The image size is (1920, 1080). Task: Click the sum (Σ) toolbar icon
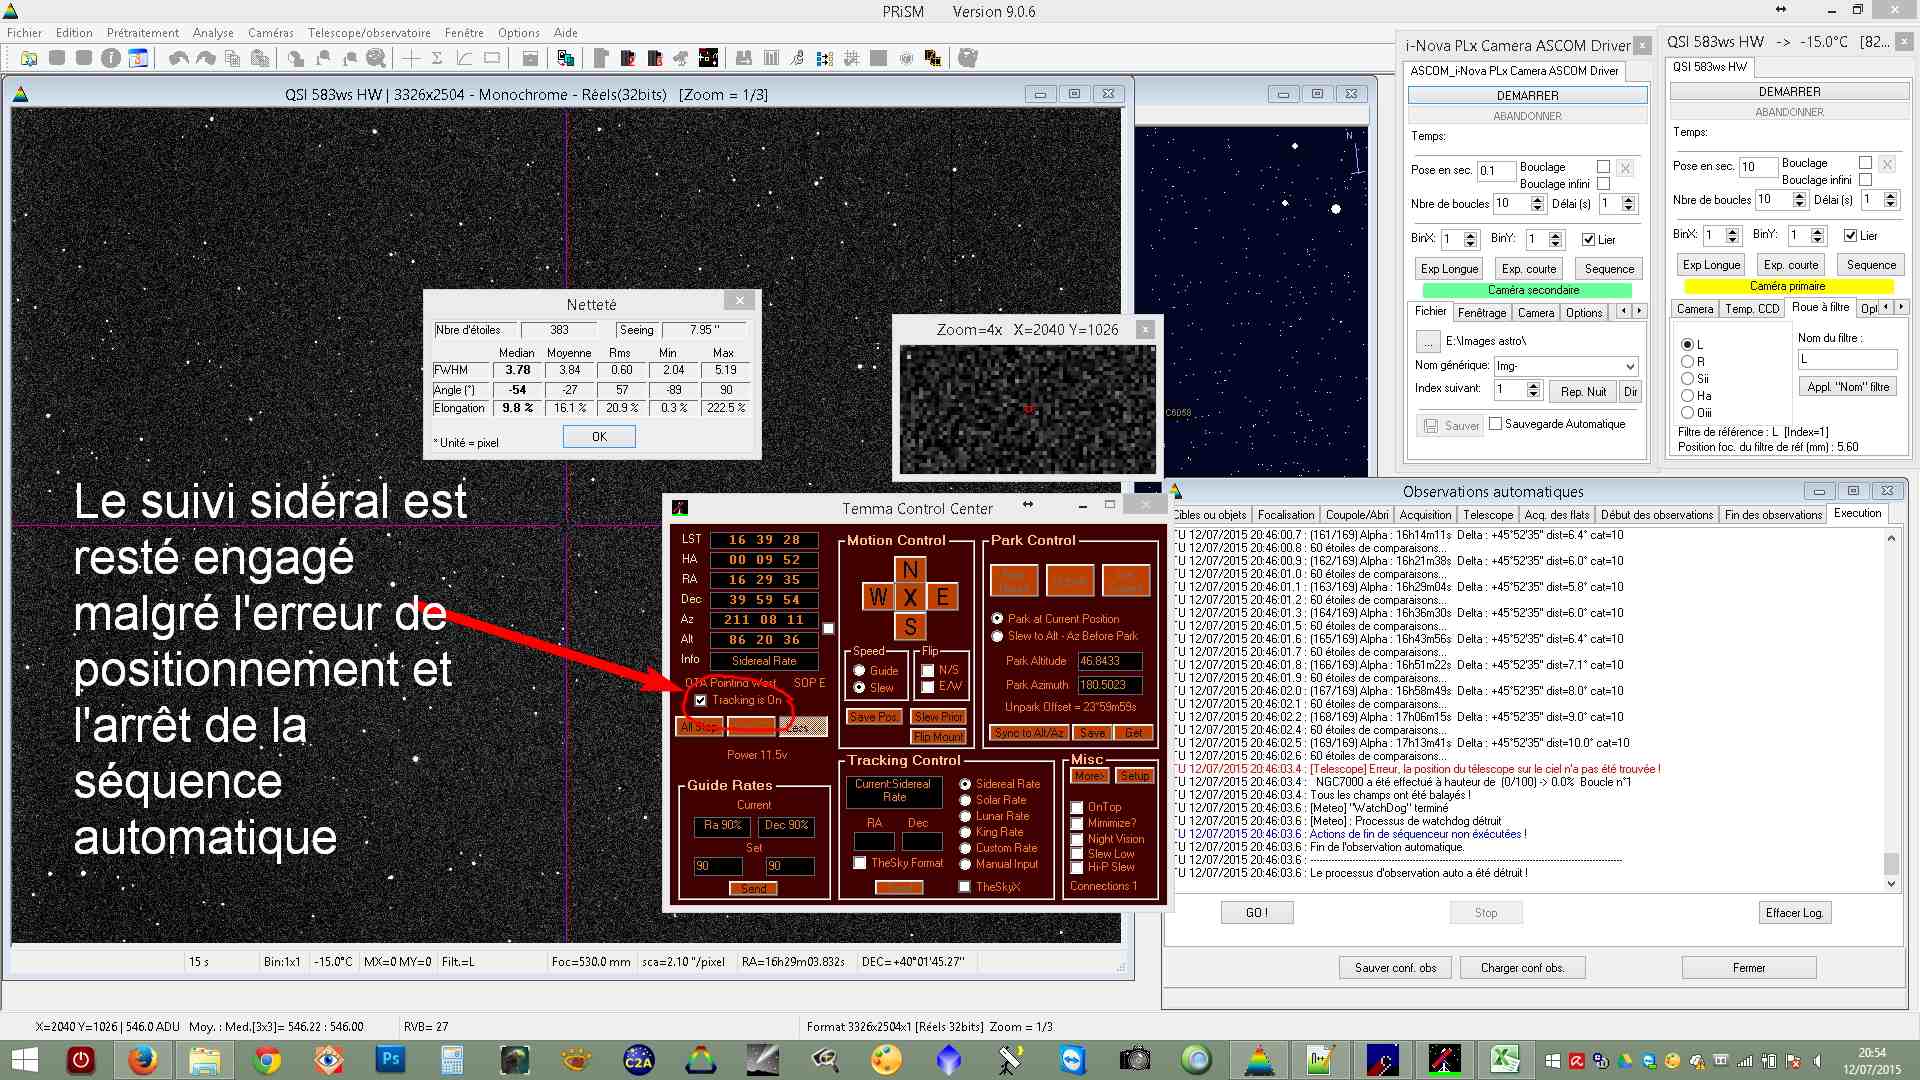pyautogui.click(x=437, y=58)
